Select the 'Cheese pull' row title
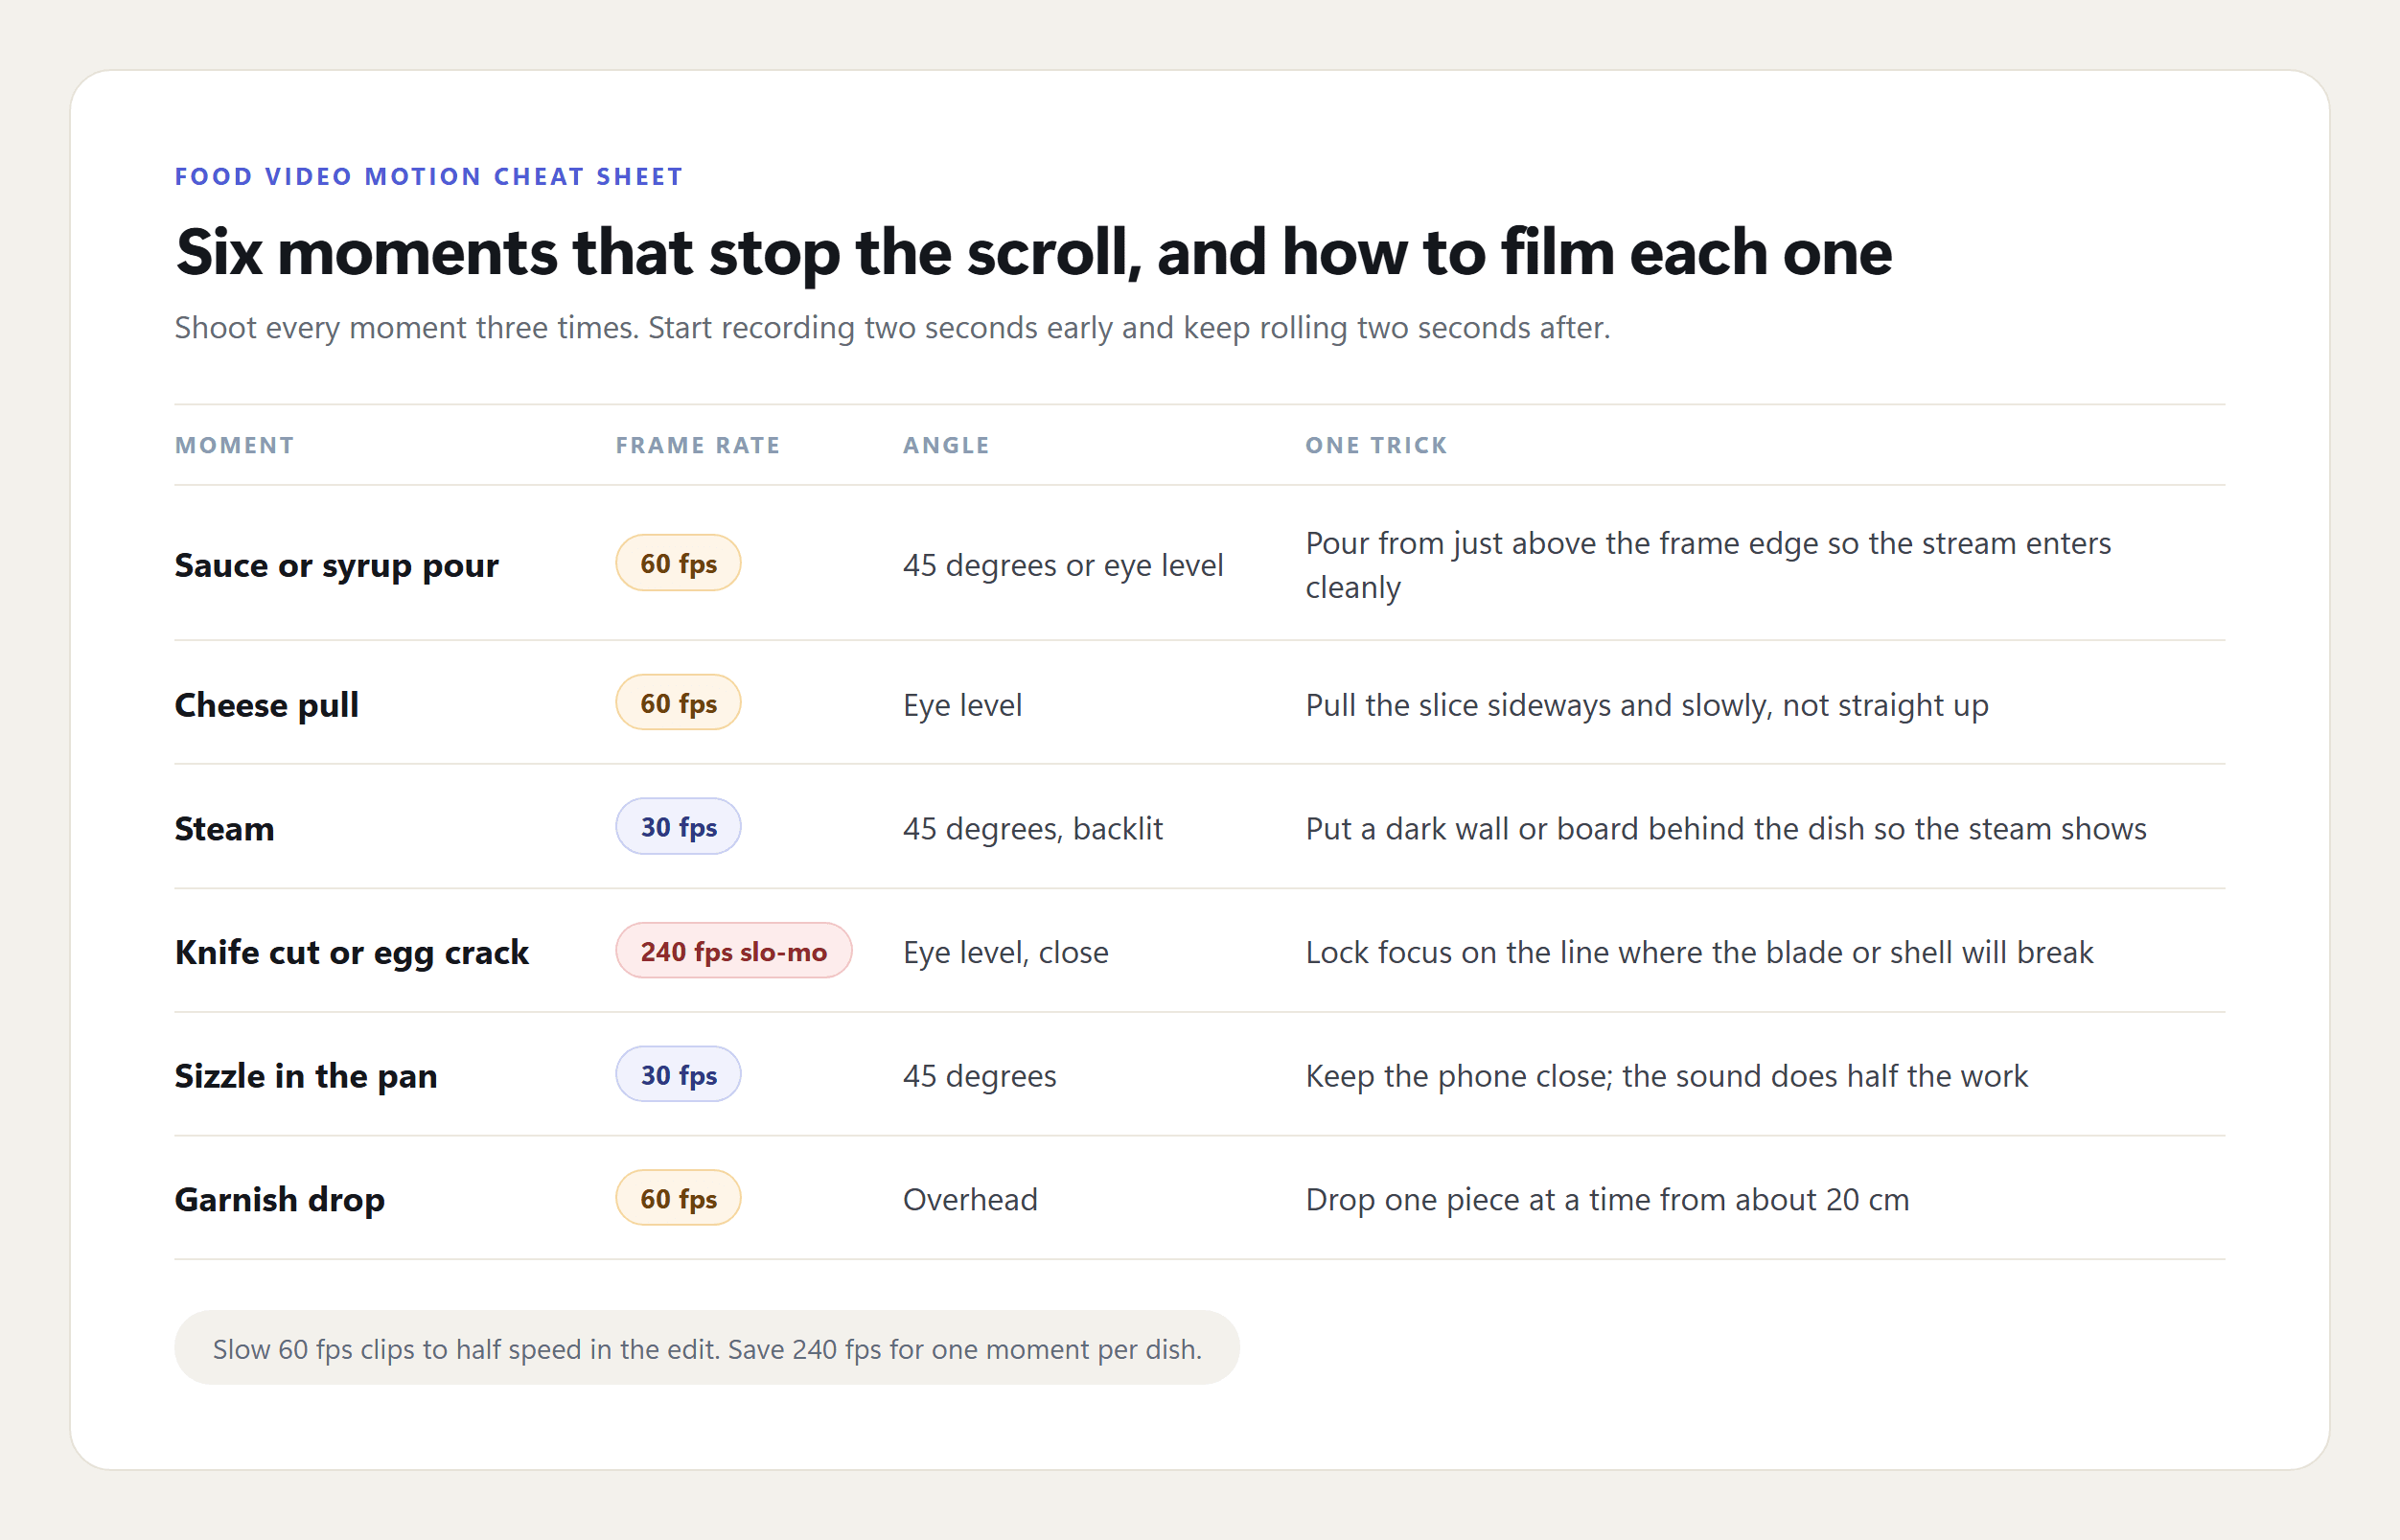This screenshot has width=2400, height=1540. (266, 705)
